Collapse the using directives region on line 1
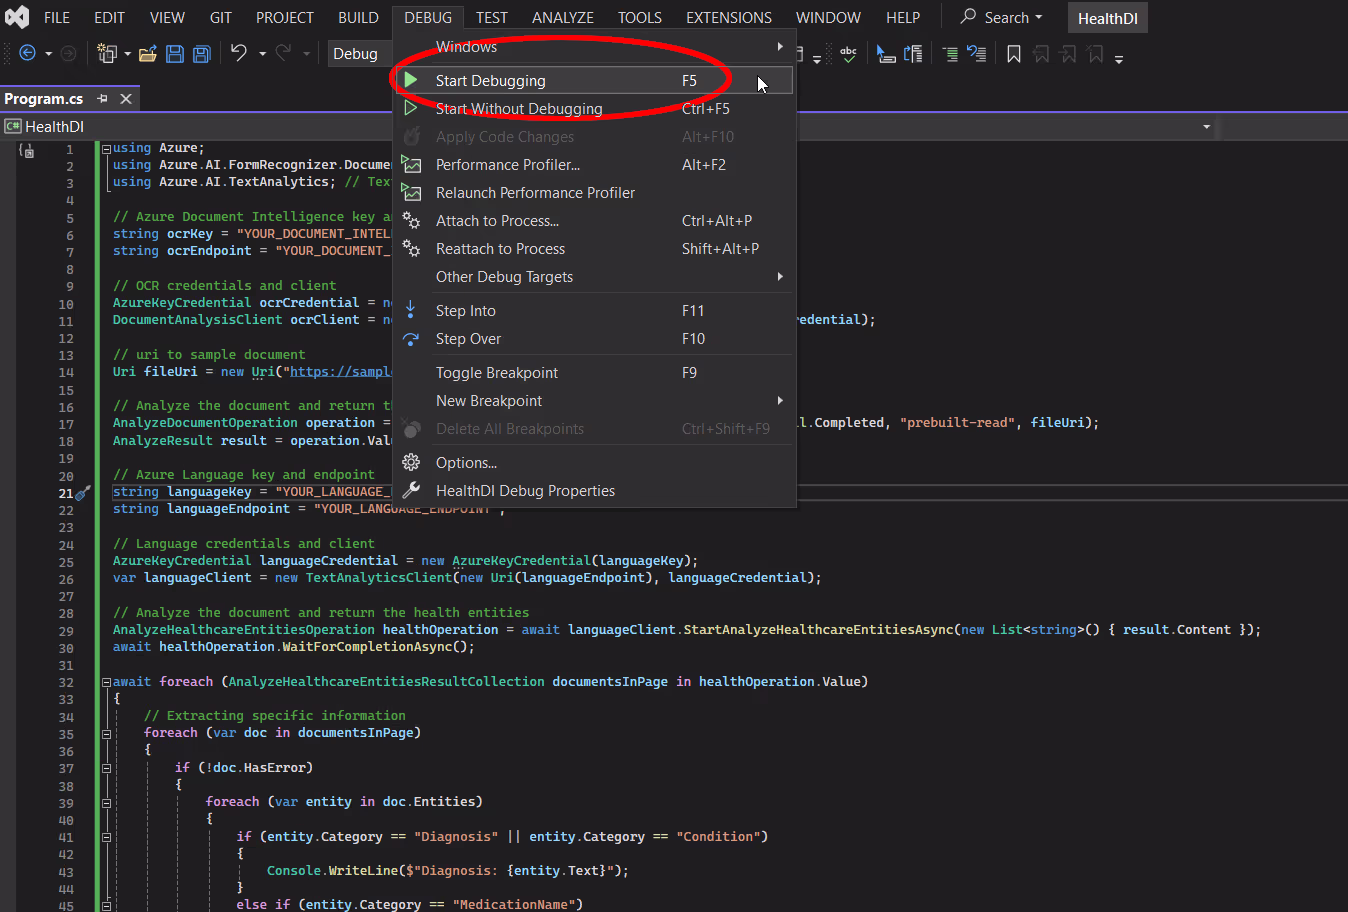This screenshot has width=1348, height=912. [106, 148]
